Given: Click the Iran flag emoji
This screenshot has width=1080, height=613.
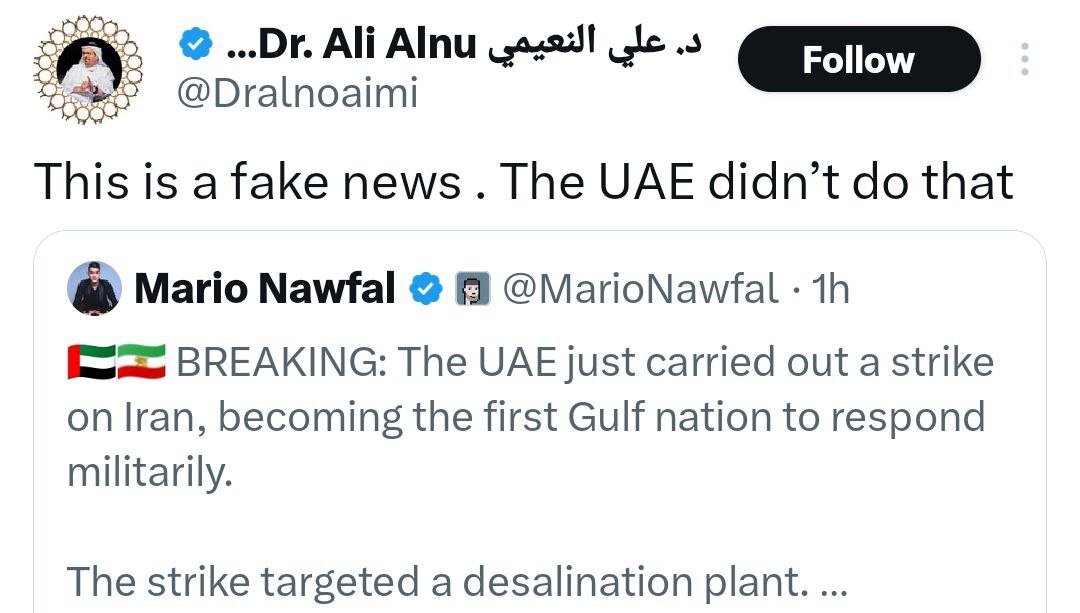Looking at the screenshot, I should point(141,362).
